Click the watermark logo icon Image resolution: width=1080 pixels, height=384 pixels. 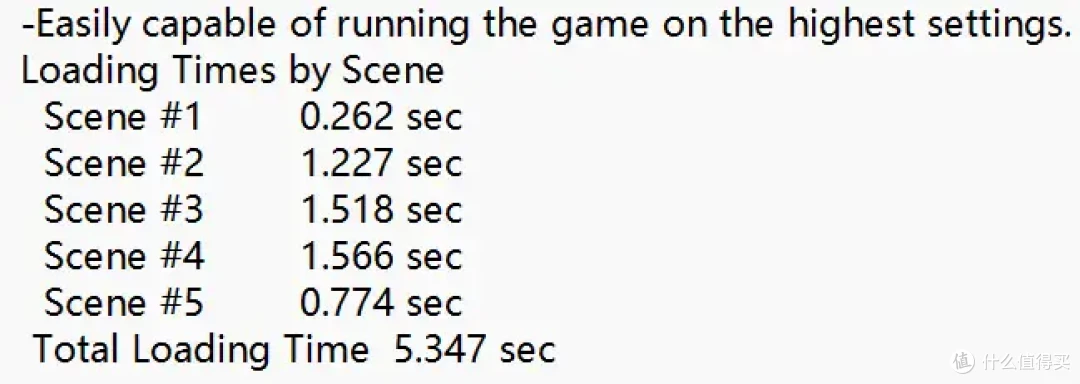coord(963,361)
